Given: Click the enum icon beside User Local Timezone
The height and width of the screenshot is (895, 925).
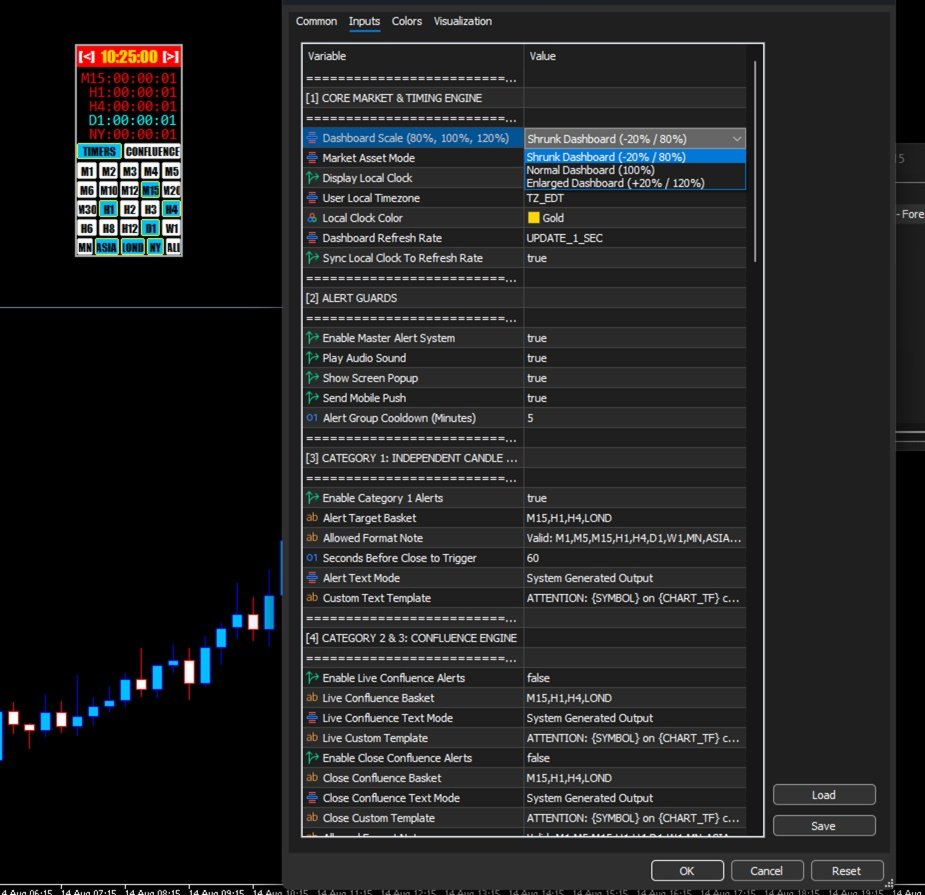Looking at the screenshot, I should 312,198.
